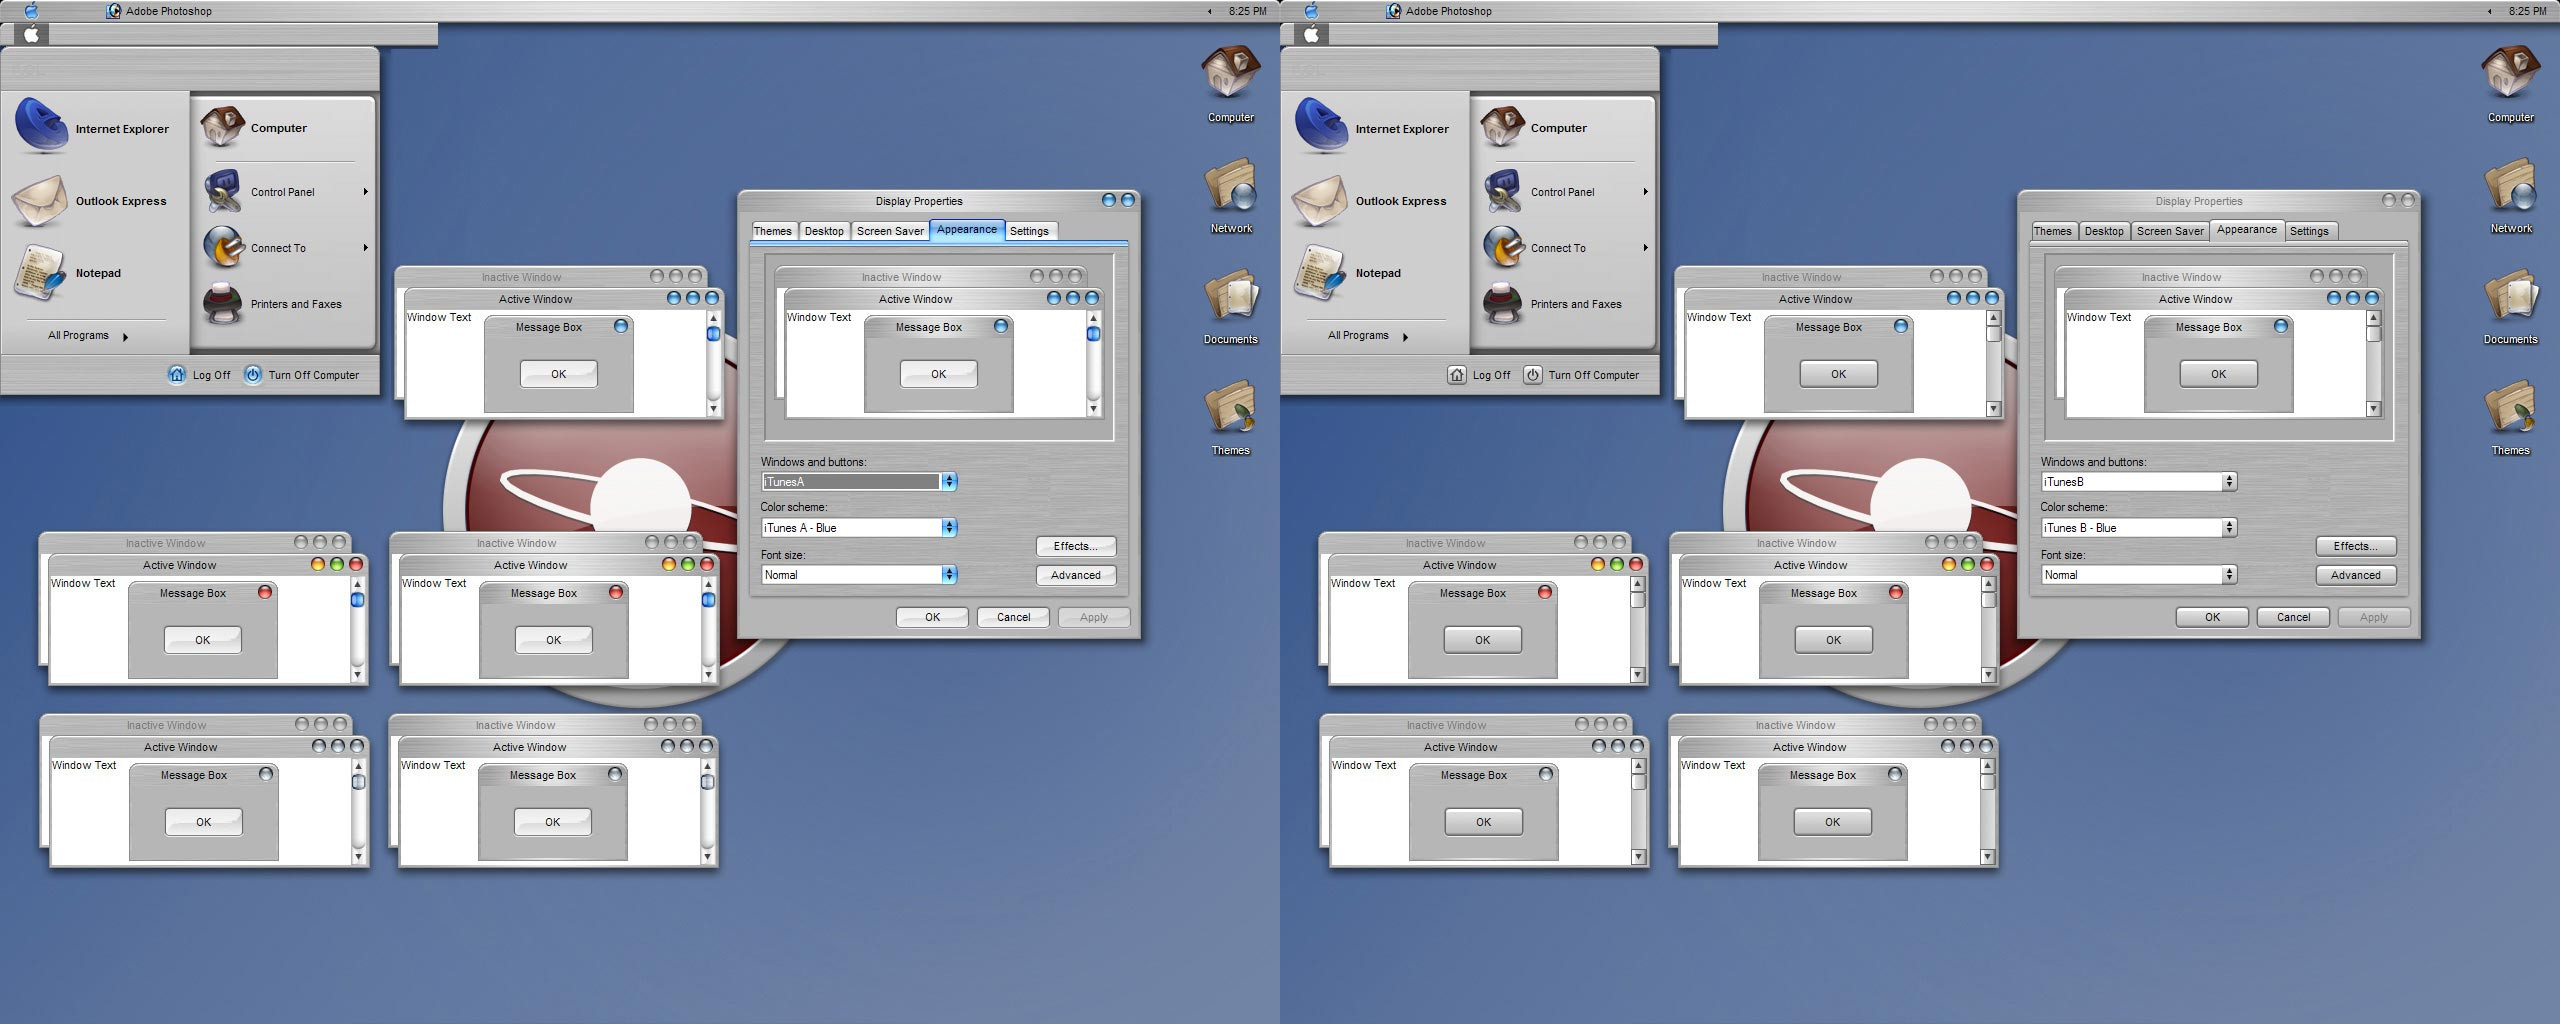Open Documents desktop icon on iTunesB desktop
Viewport: 2560px width, 1024px height.
tap(2510, 306)
